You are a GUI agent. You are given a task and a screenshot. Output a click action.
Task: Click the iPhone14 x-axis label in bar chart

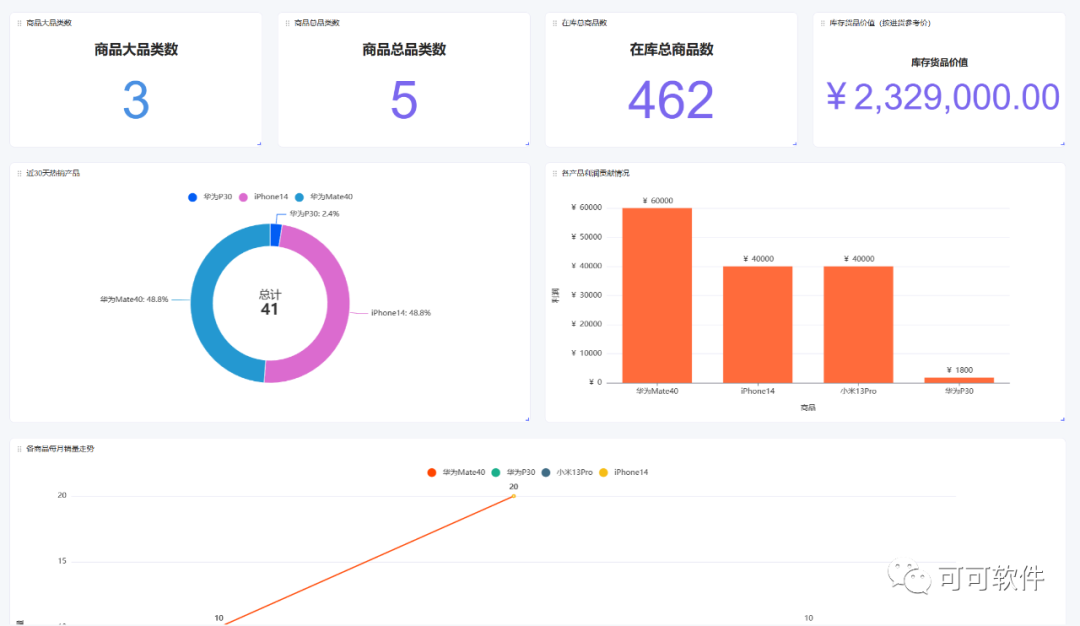tap(758, 391)
